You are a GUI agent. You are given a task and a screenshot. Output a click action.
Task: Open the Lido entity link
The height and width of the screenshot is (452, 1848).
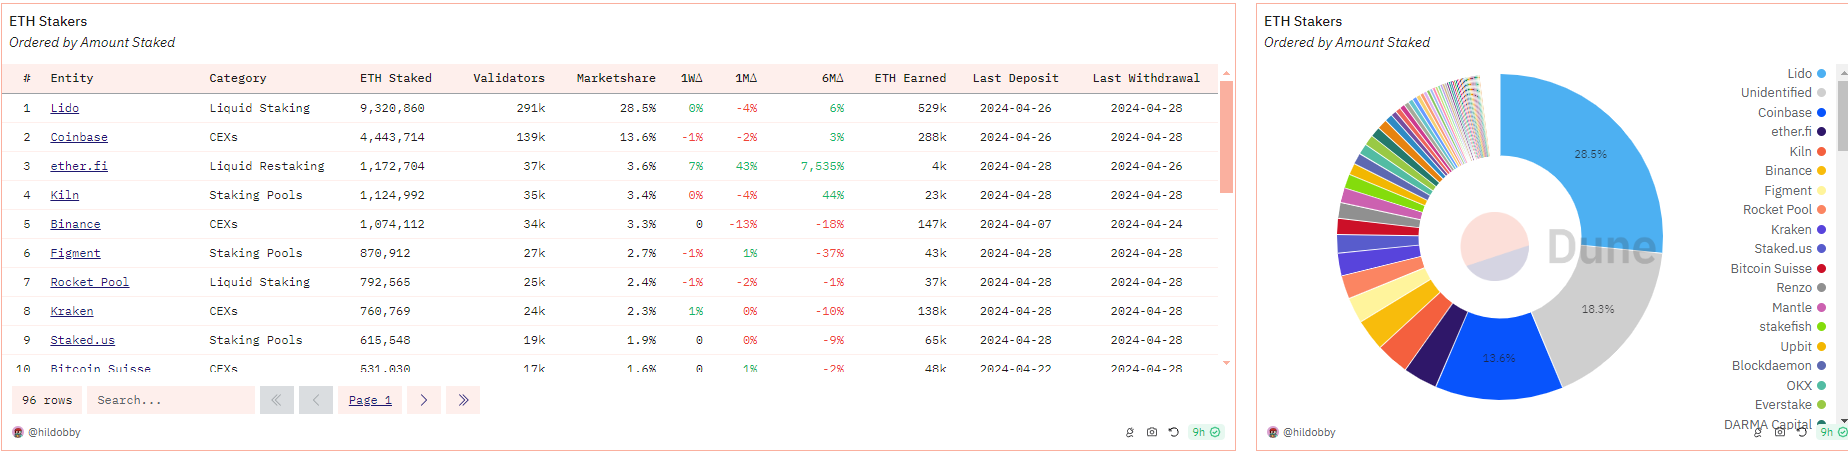(x=65, y=108)
